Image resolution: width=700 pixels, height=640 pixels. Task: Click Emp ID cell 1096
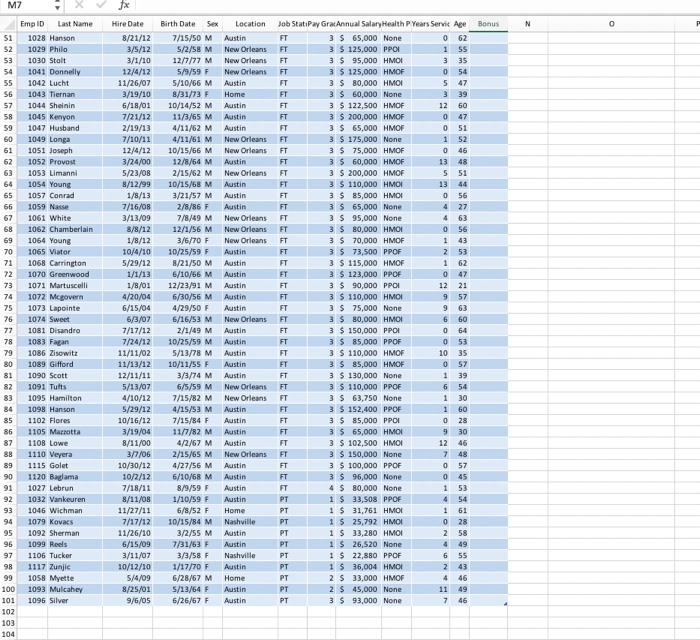point(32,601)
